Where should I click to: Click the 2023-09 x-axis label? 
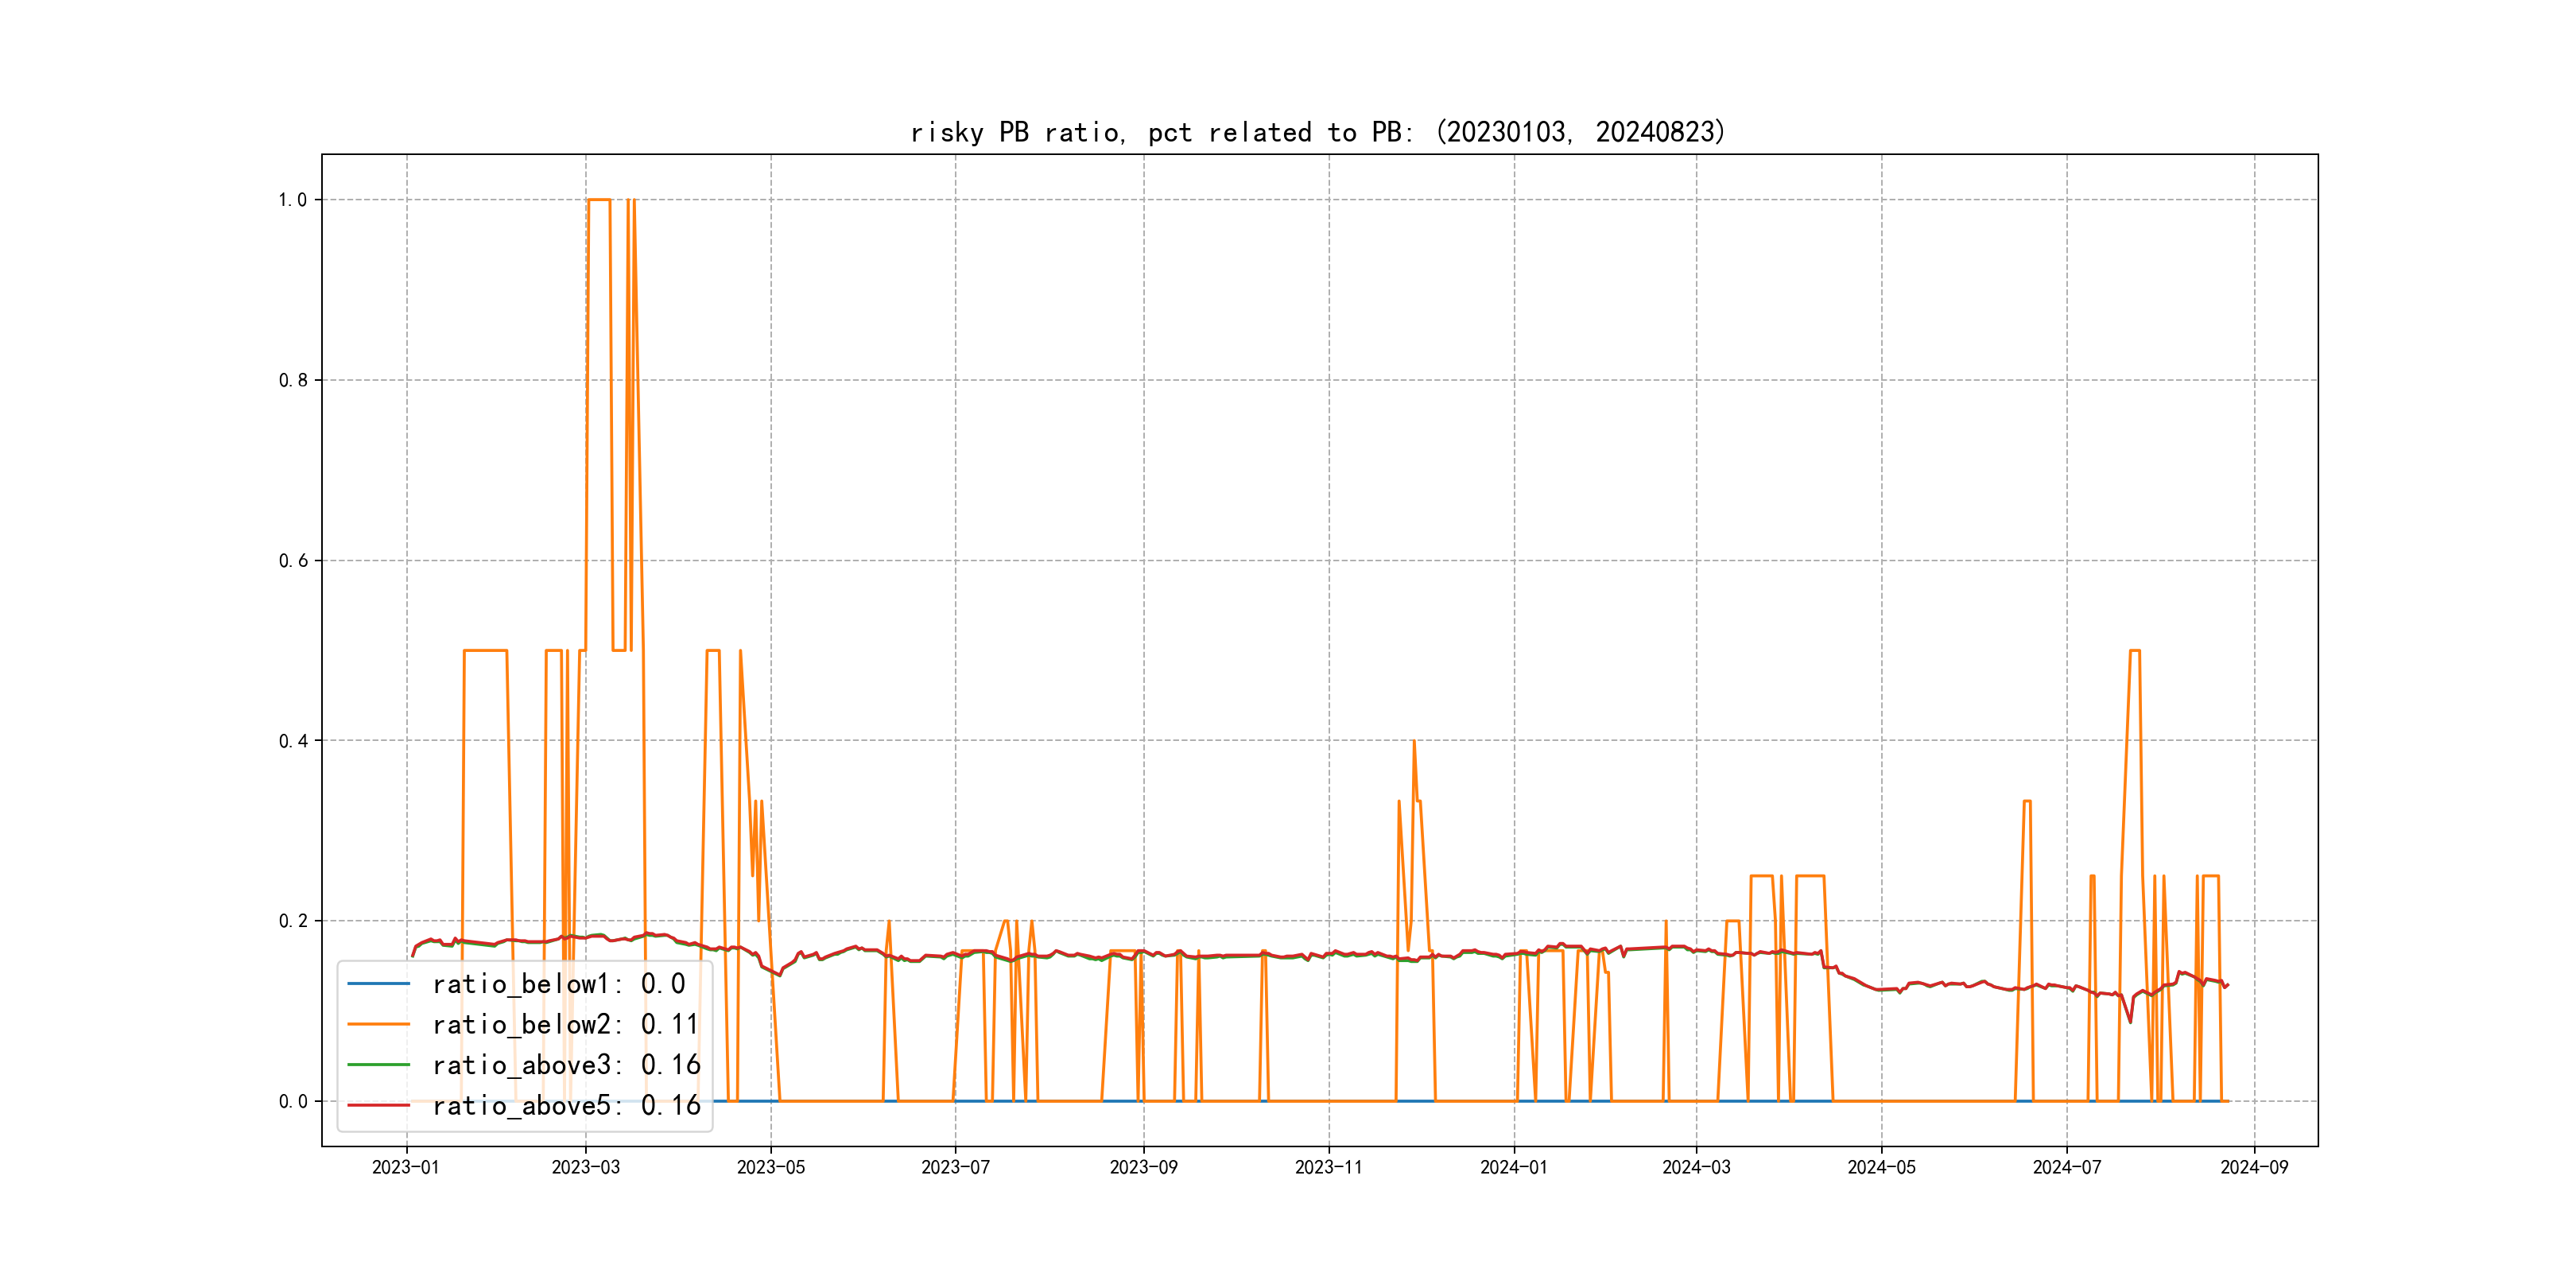point(1143,1167)
